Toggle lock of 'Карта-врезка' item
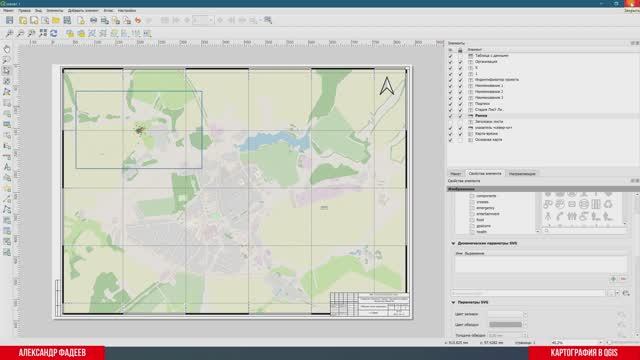This screenshot has width=640, height=360. tap(460, 134)
